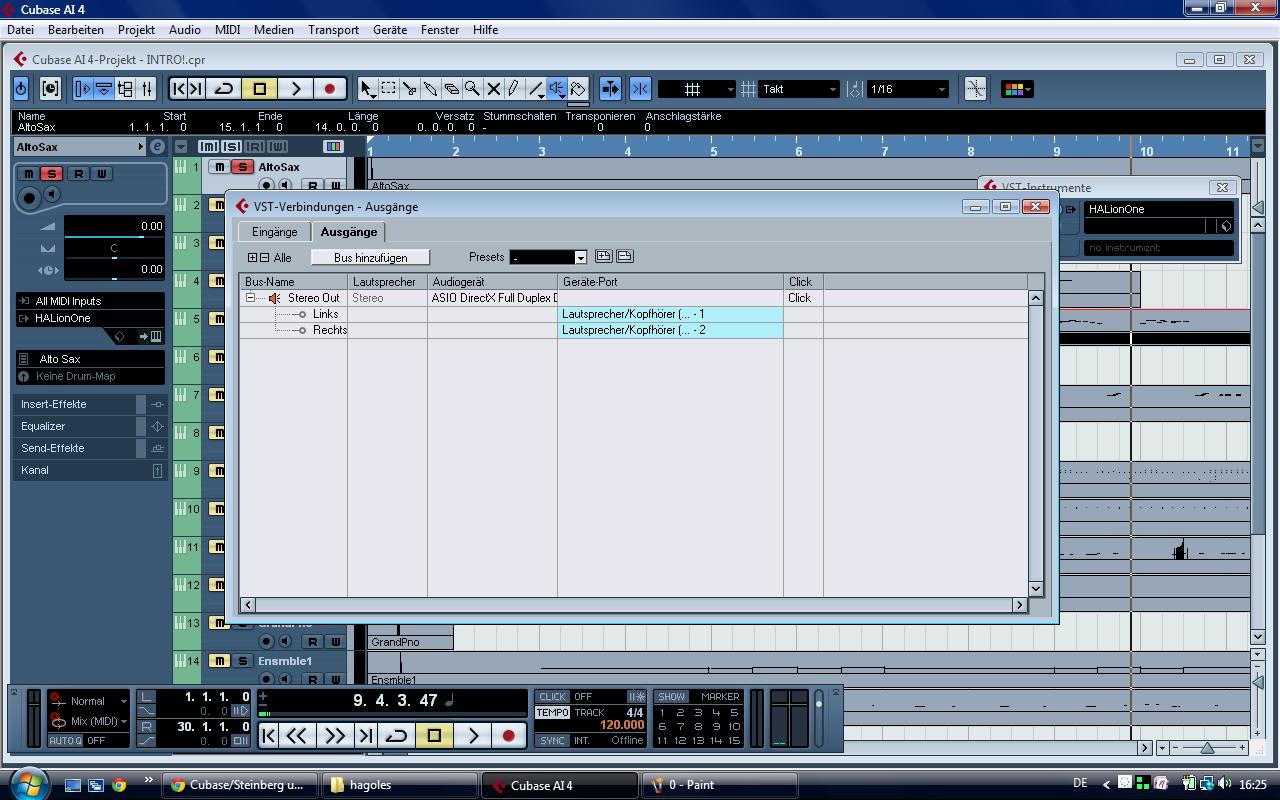The image size is (1280, 800).
Task: Click the Bus hinzufügen button
Action: pyautogui.click(x=370, y=258)
